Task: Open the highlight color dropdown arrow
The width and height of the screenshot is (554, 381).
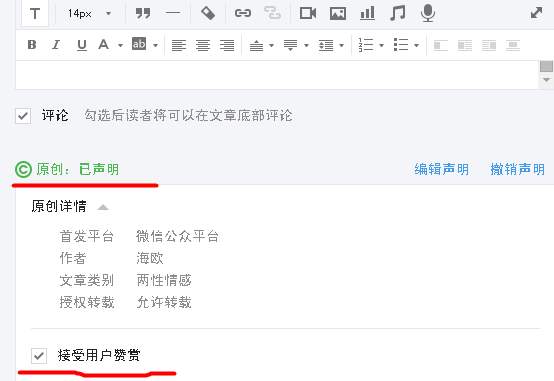Action: (x=155, y=46)
